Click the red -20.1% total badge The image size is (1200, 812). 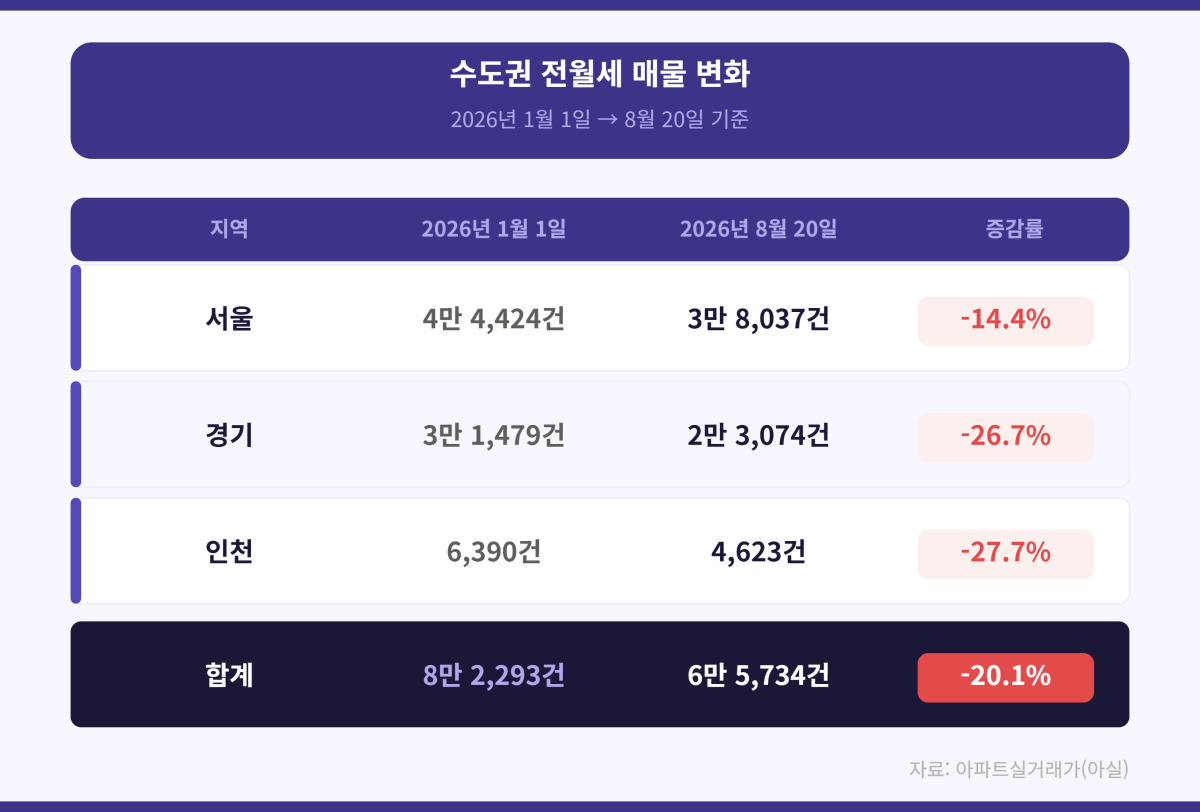click(1006, 677)
